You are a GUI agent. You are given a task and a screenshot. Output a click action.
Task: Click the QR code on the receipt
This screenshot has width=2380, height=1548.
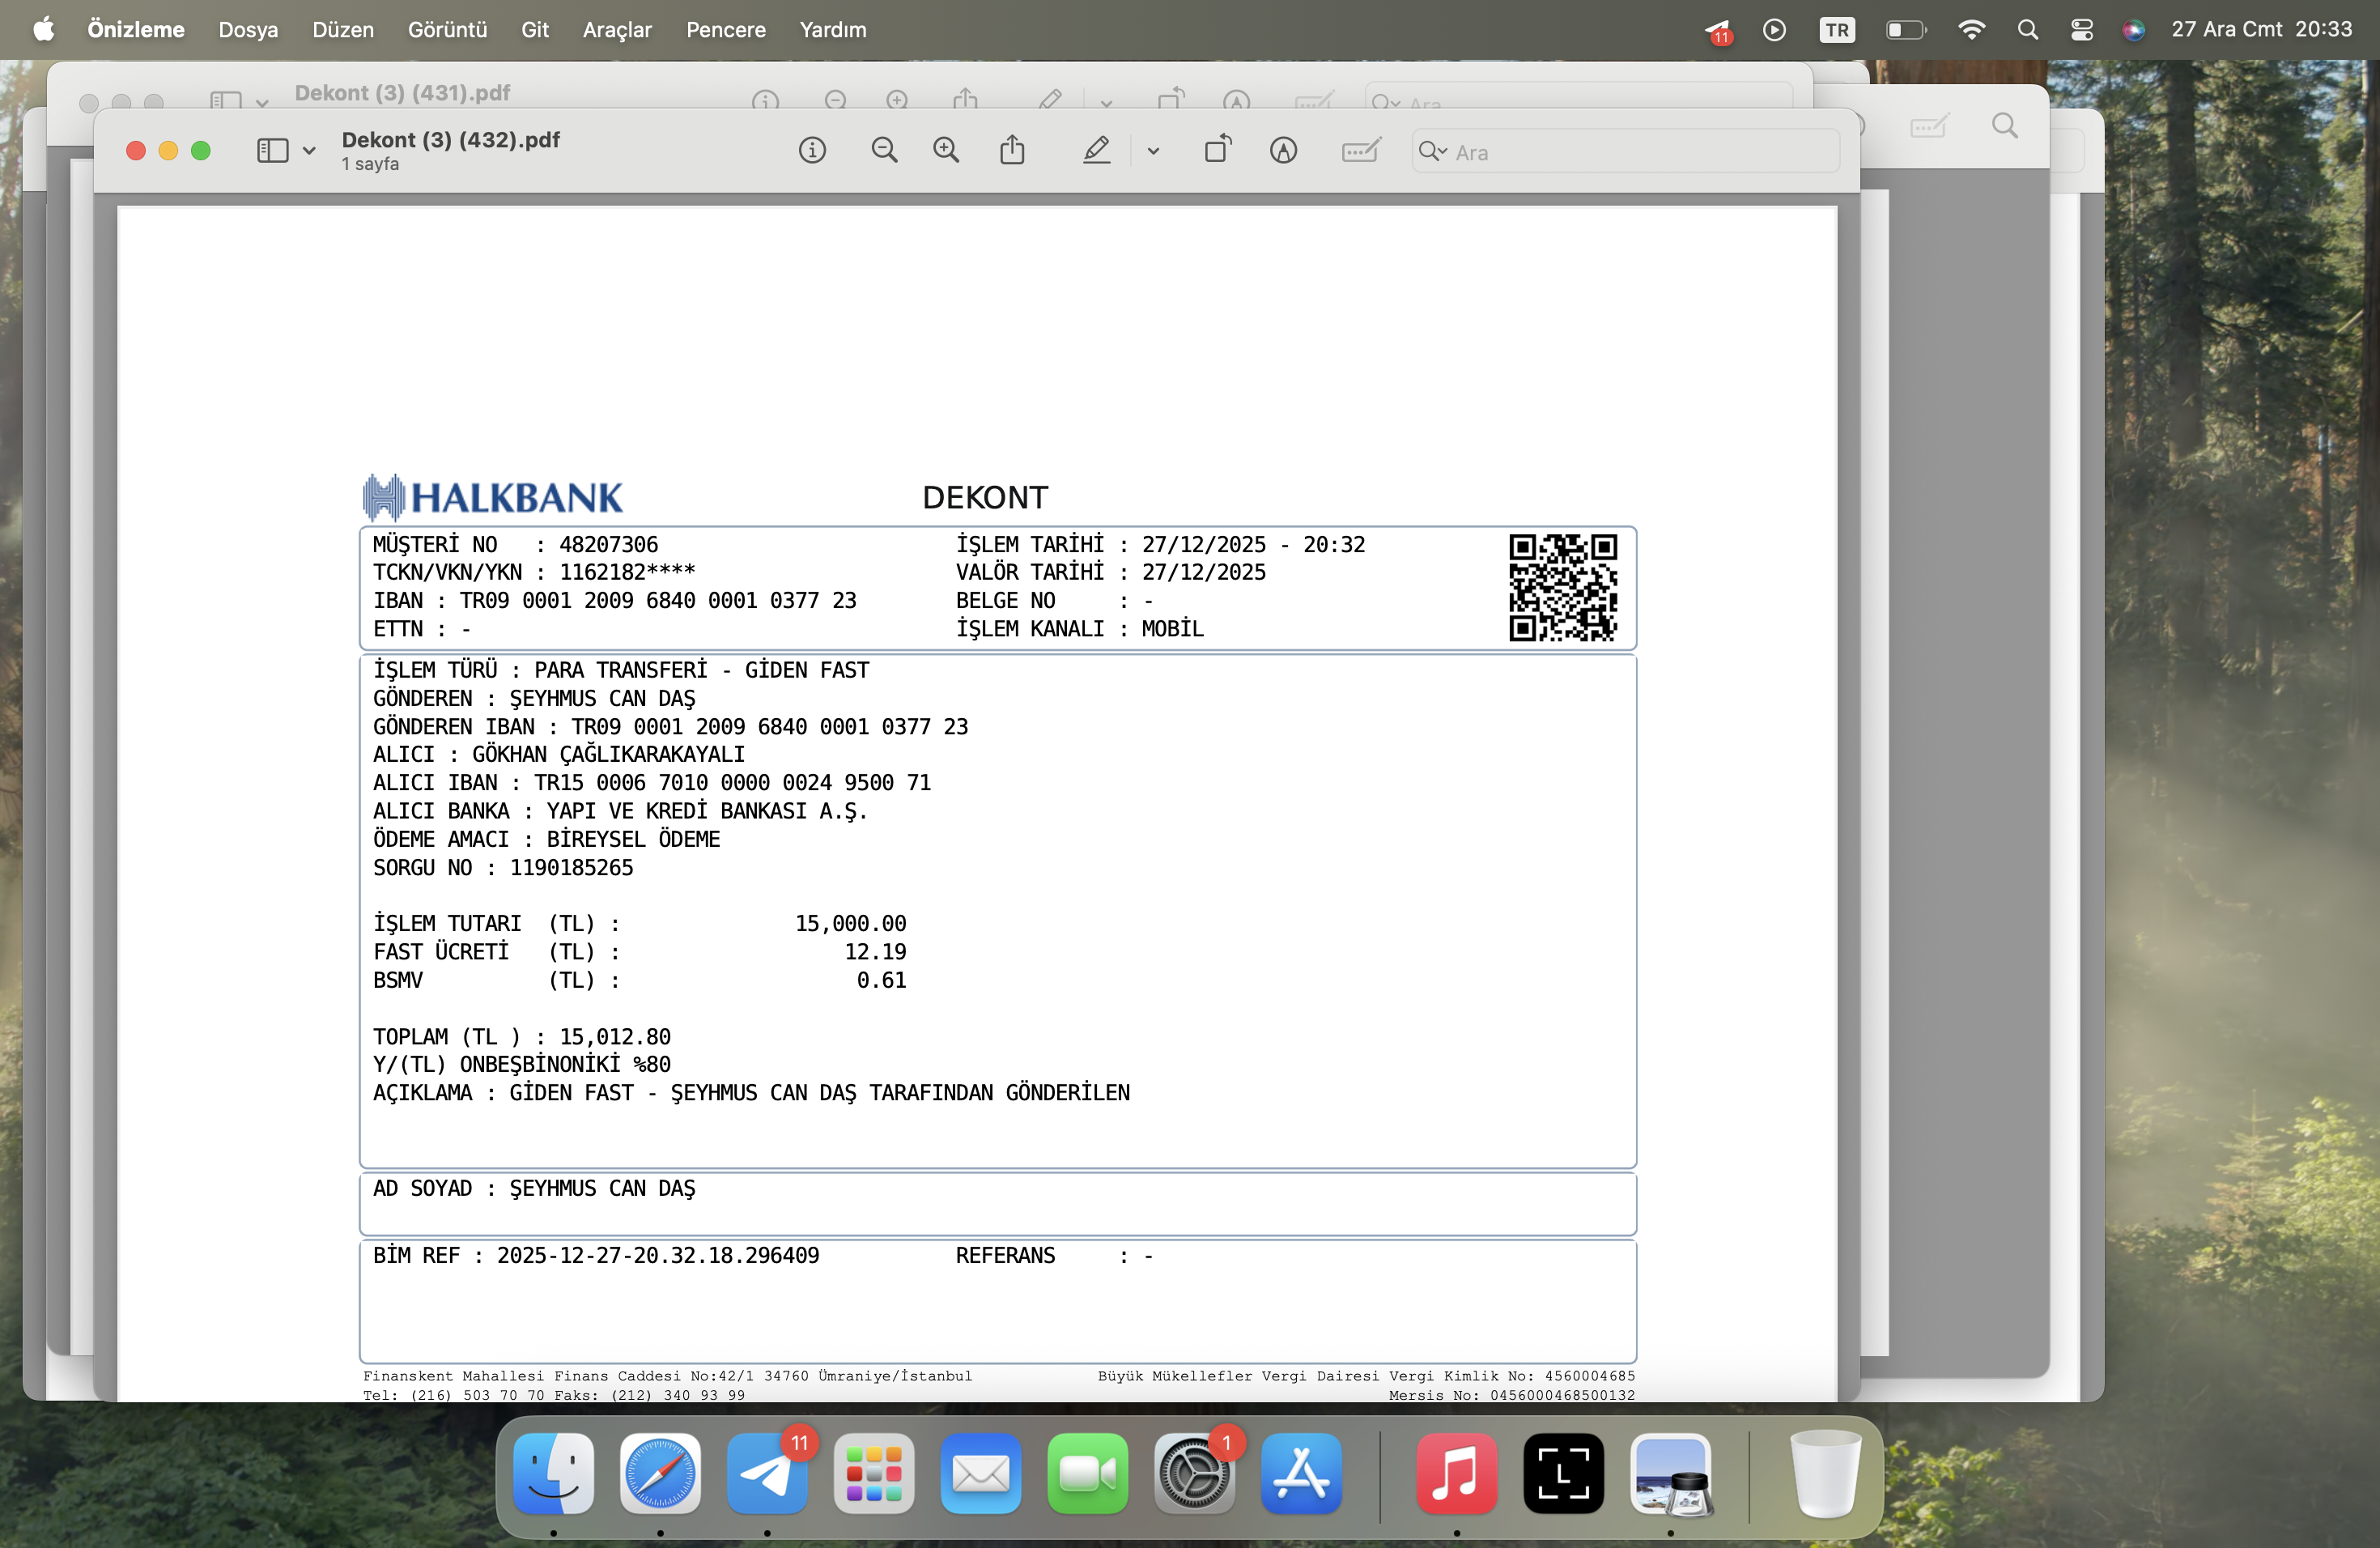click(x=1563, y=587)
